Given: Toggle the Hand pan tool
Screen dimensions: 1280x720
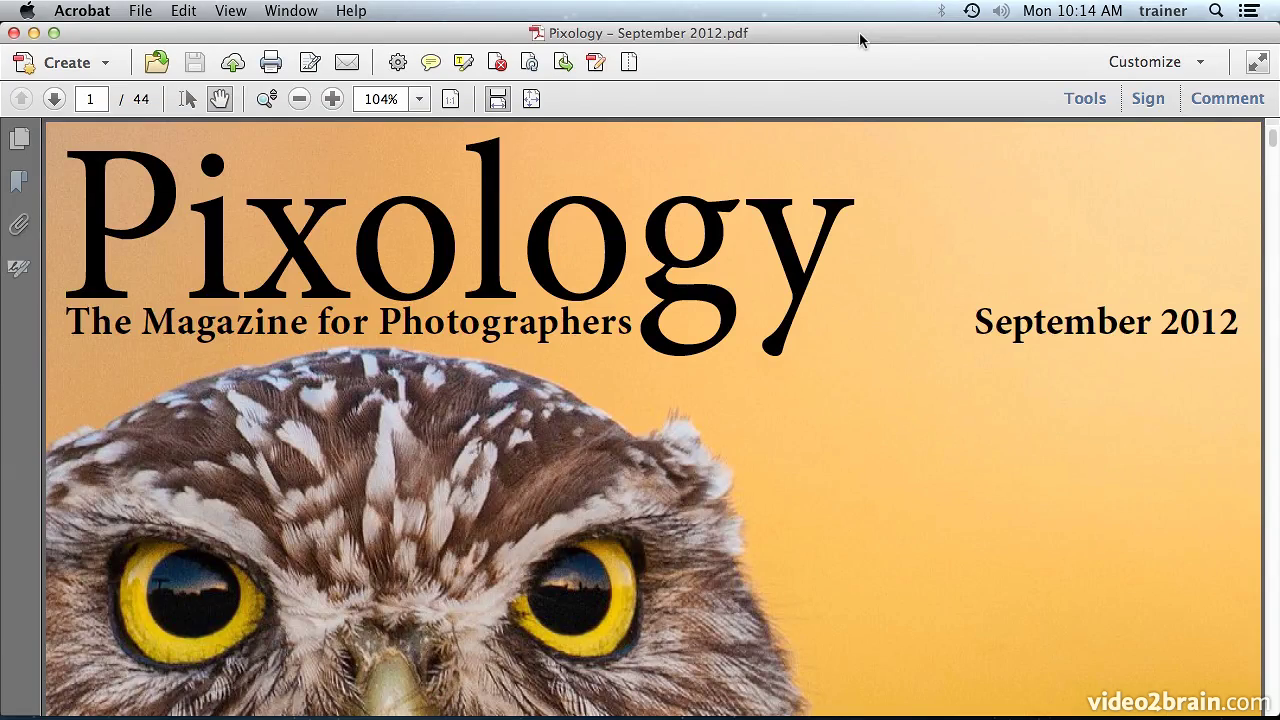Looking at the screenshot, I should click(x=220, y=99).
